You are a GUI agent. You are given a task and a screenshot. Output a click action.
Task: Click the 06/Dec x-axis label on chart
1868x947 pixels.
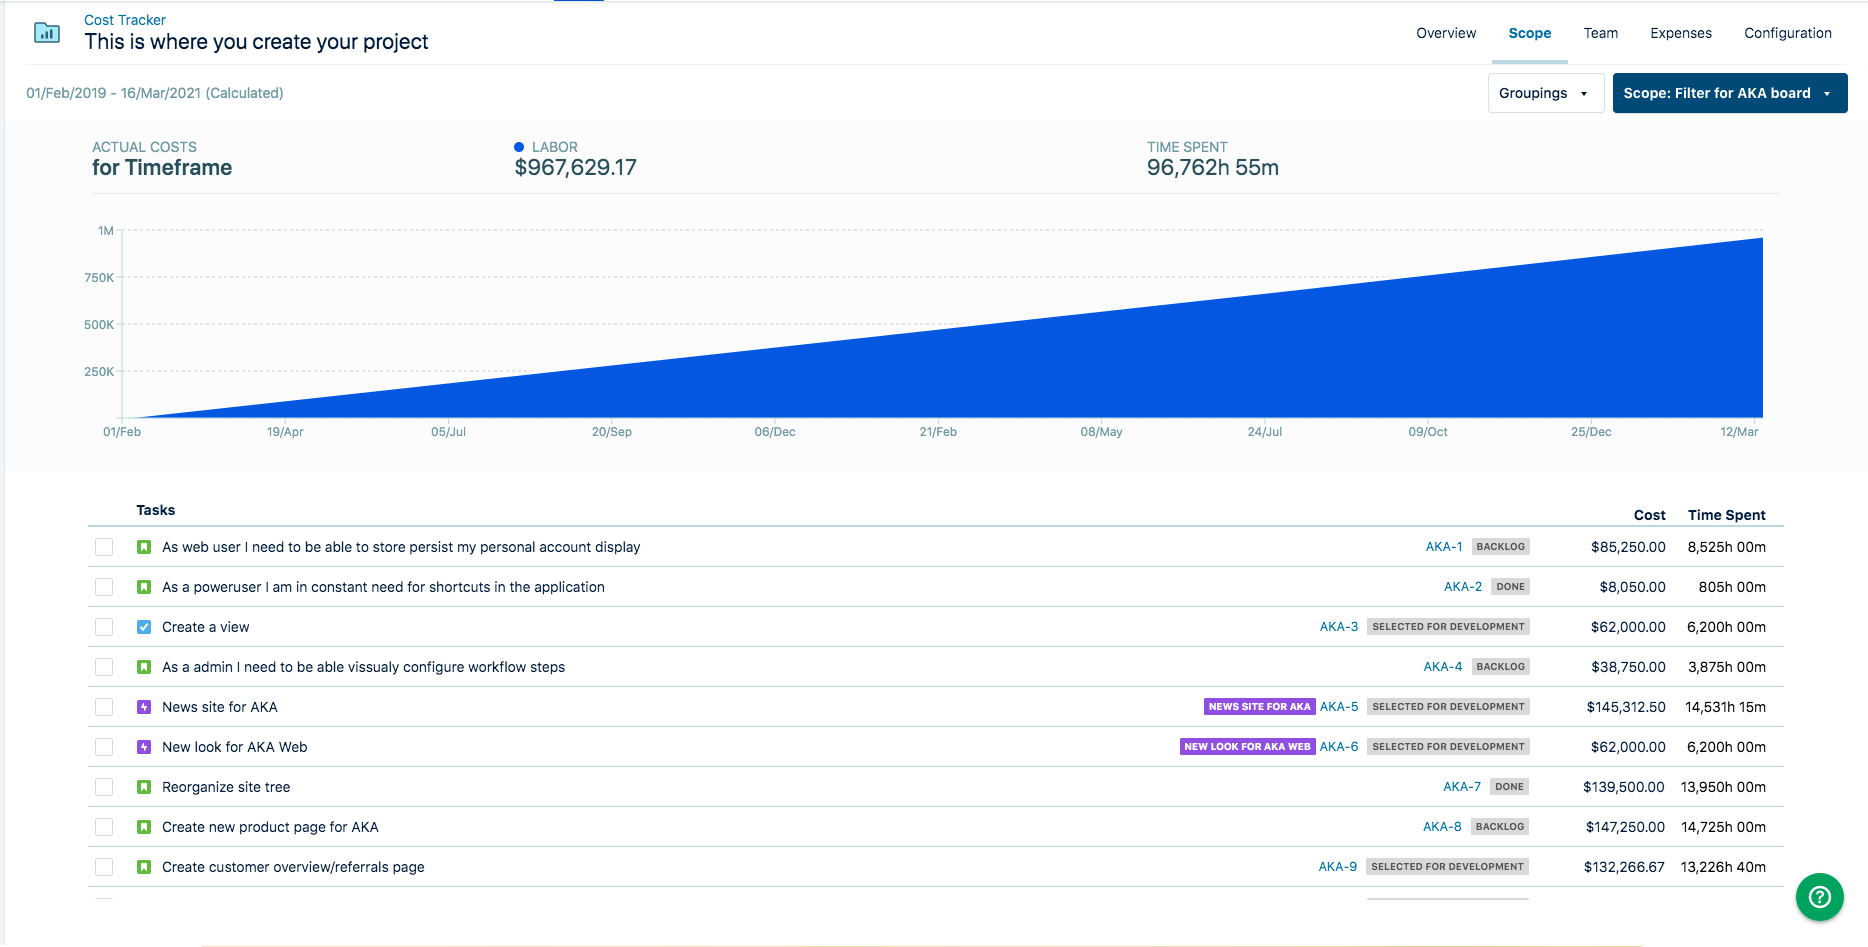point(775,432)
